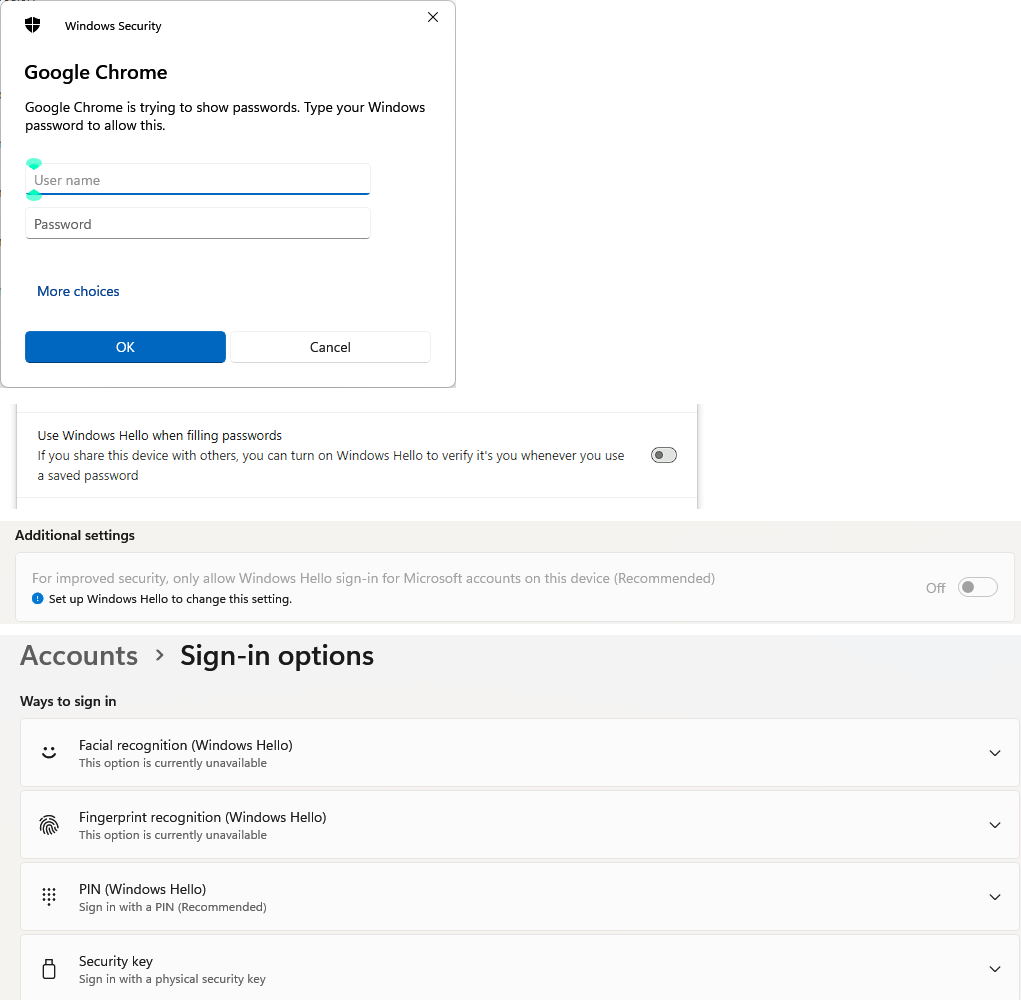Expand the Security key option chevron
The image size is (1021, 1000).
click(994, 969)
